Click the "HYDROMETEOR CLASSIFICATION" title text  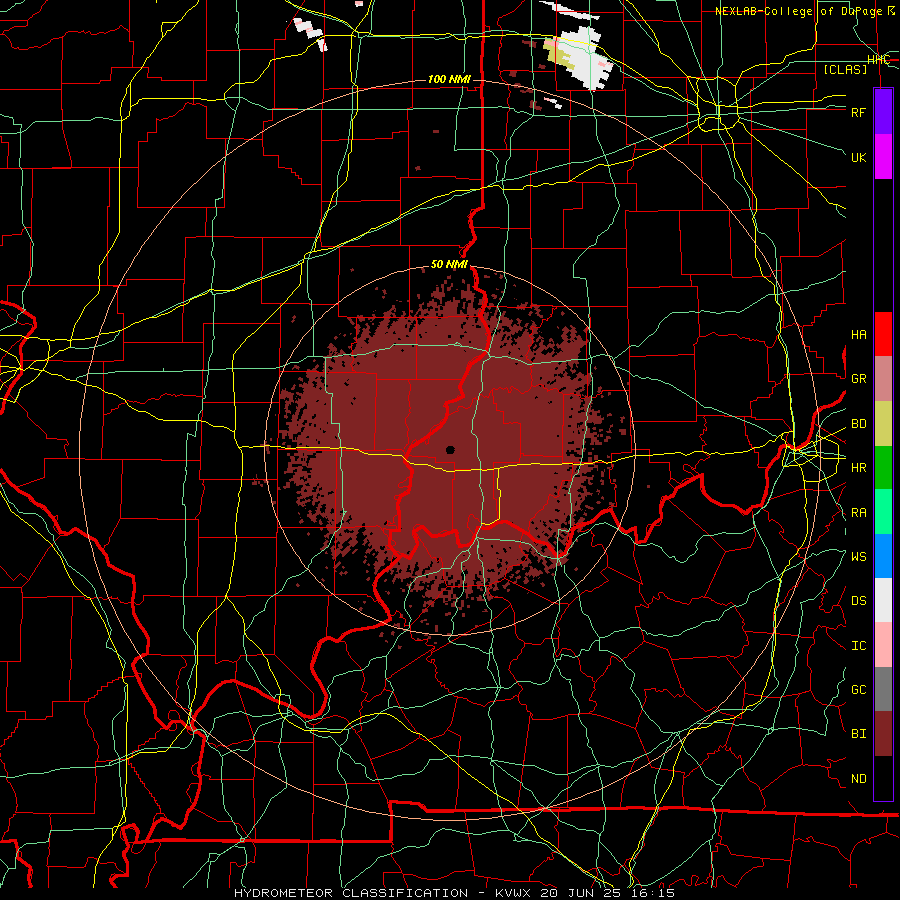pyautogui.click(x=351, y=893)
